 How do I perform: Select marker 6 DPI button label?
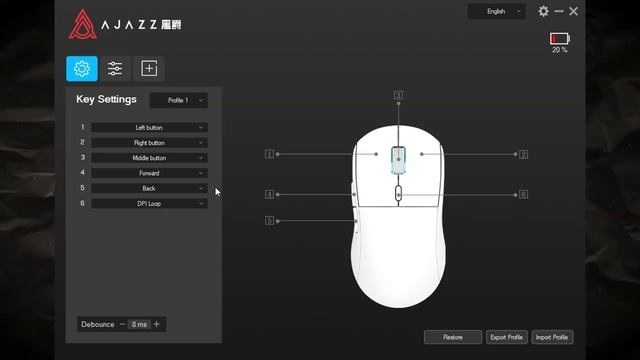click(523, 195)
